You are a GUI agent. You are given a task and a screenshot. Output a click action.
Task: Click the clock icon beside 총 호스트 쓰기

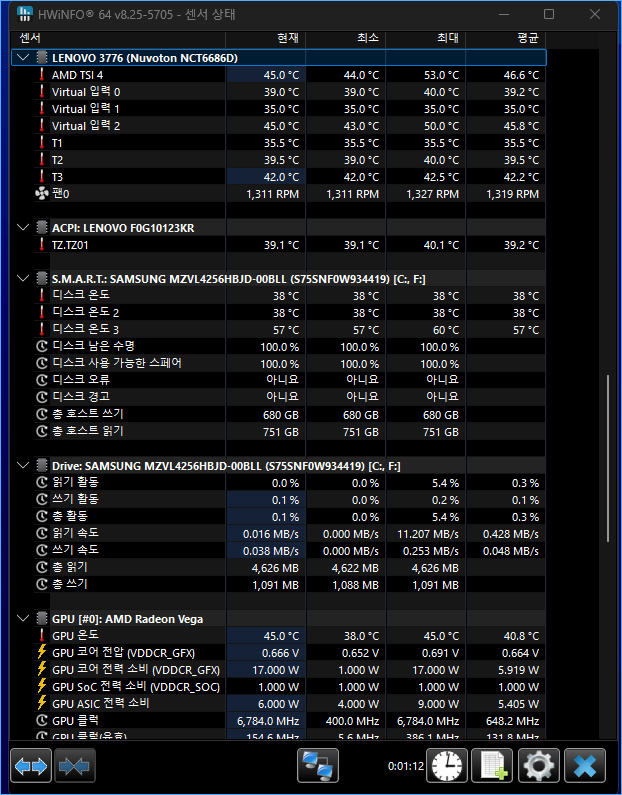tap(42, 415)
